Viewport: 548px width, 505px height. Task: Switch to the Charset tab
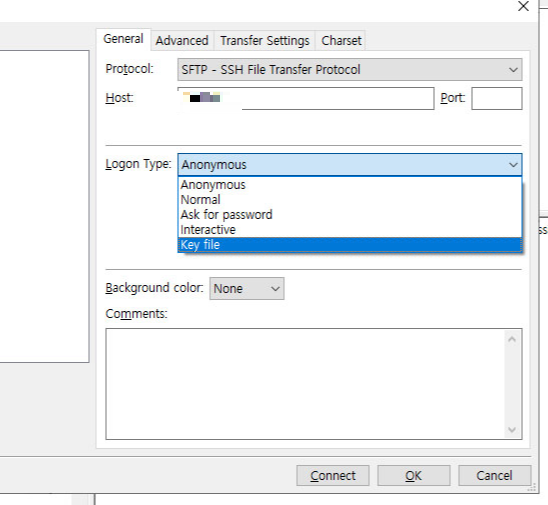[x=341, y=41]
